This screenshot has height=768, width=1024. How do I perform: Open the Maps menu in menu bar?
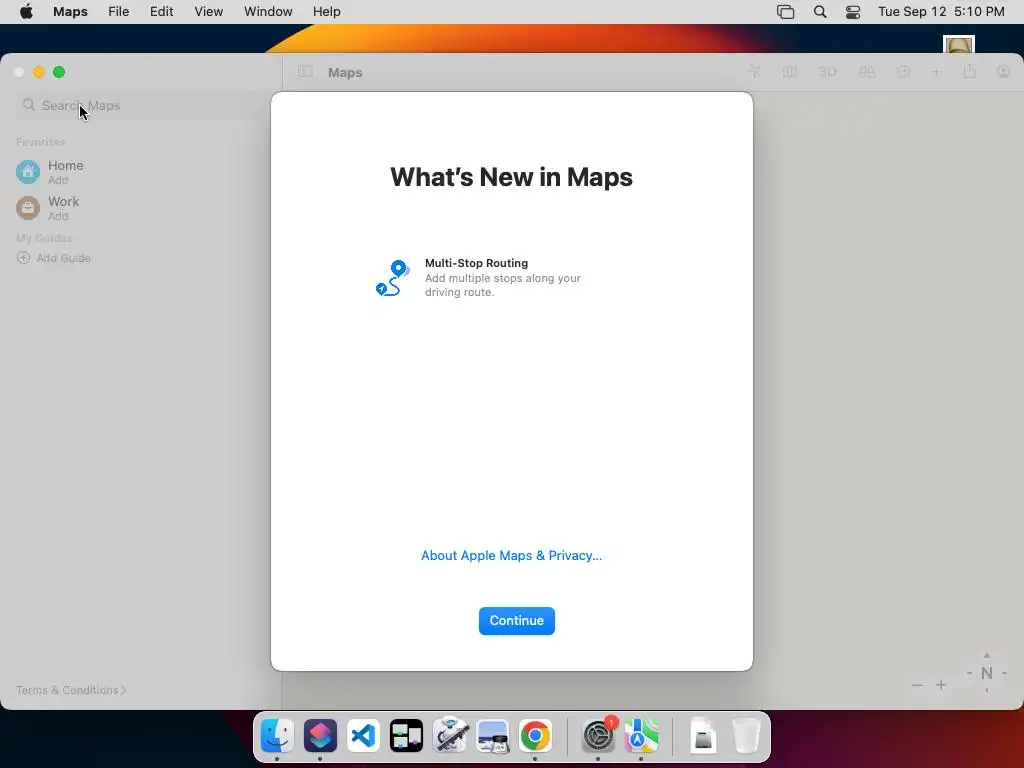click(x=71, y=12)
